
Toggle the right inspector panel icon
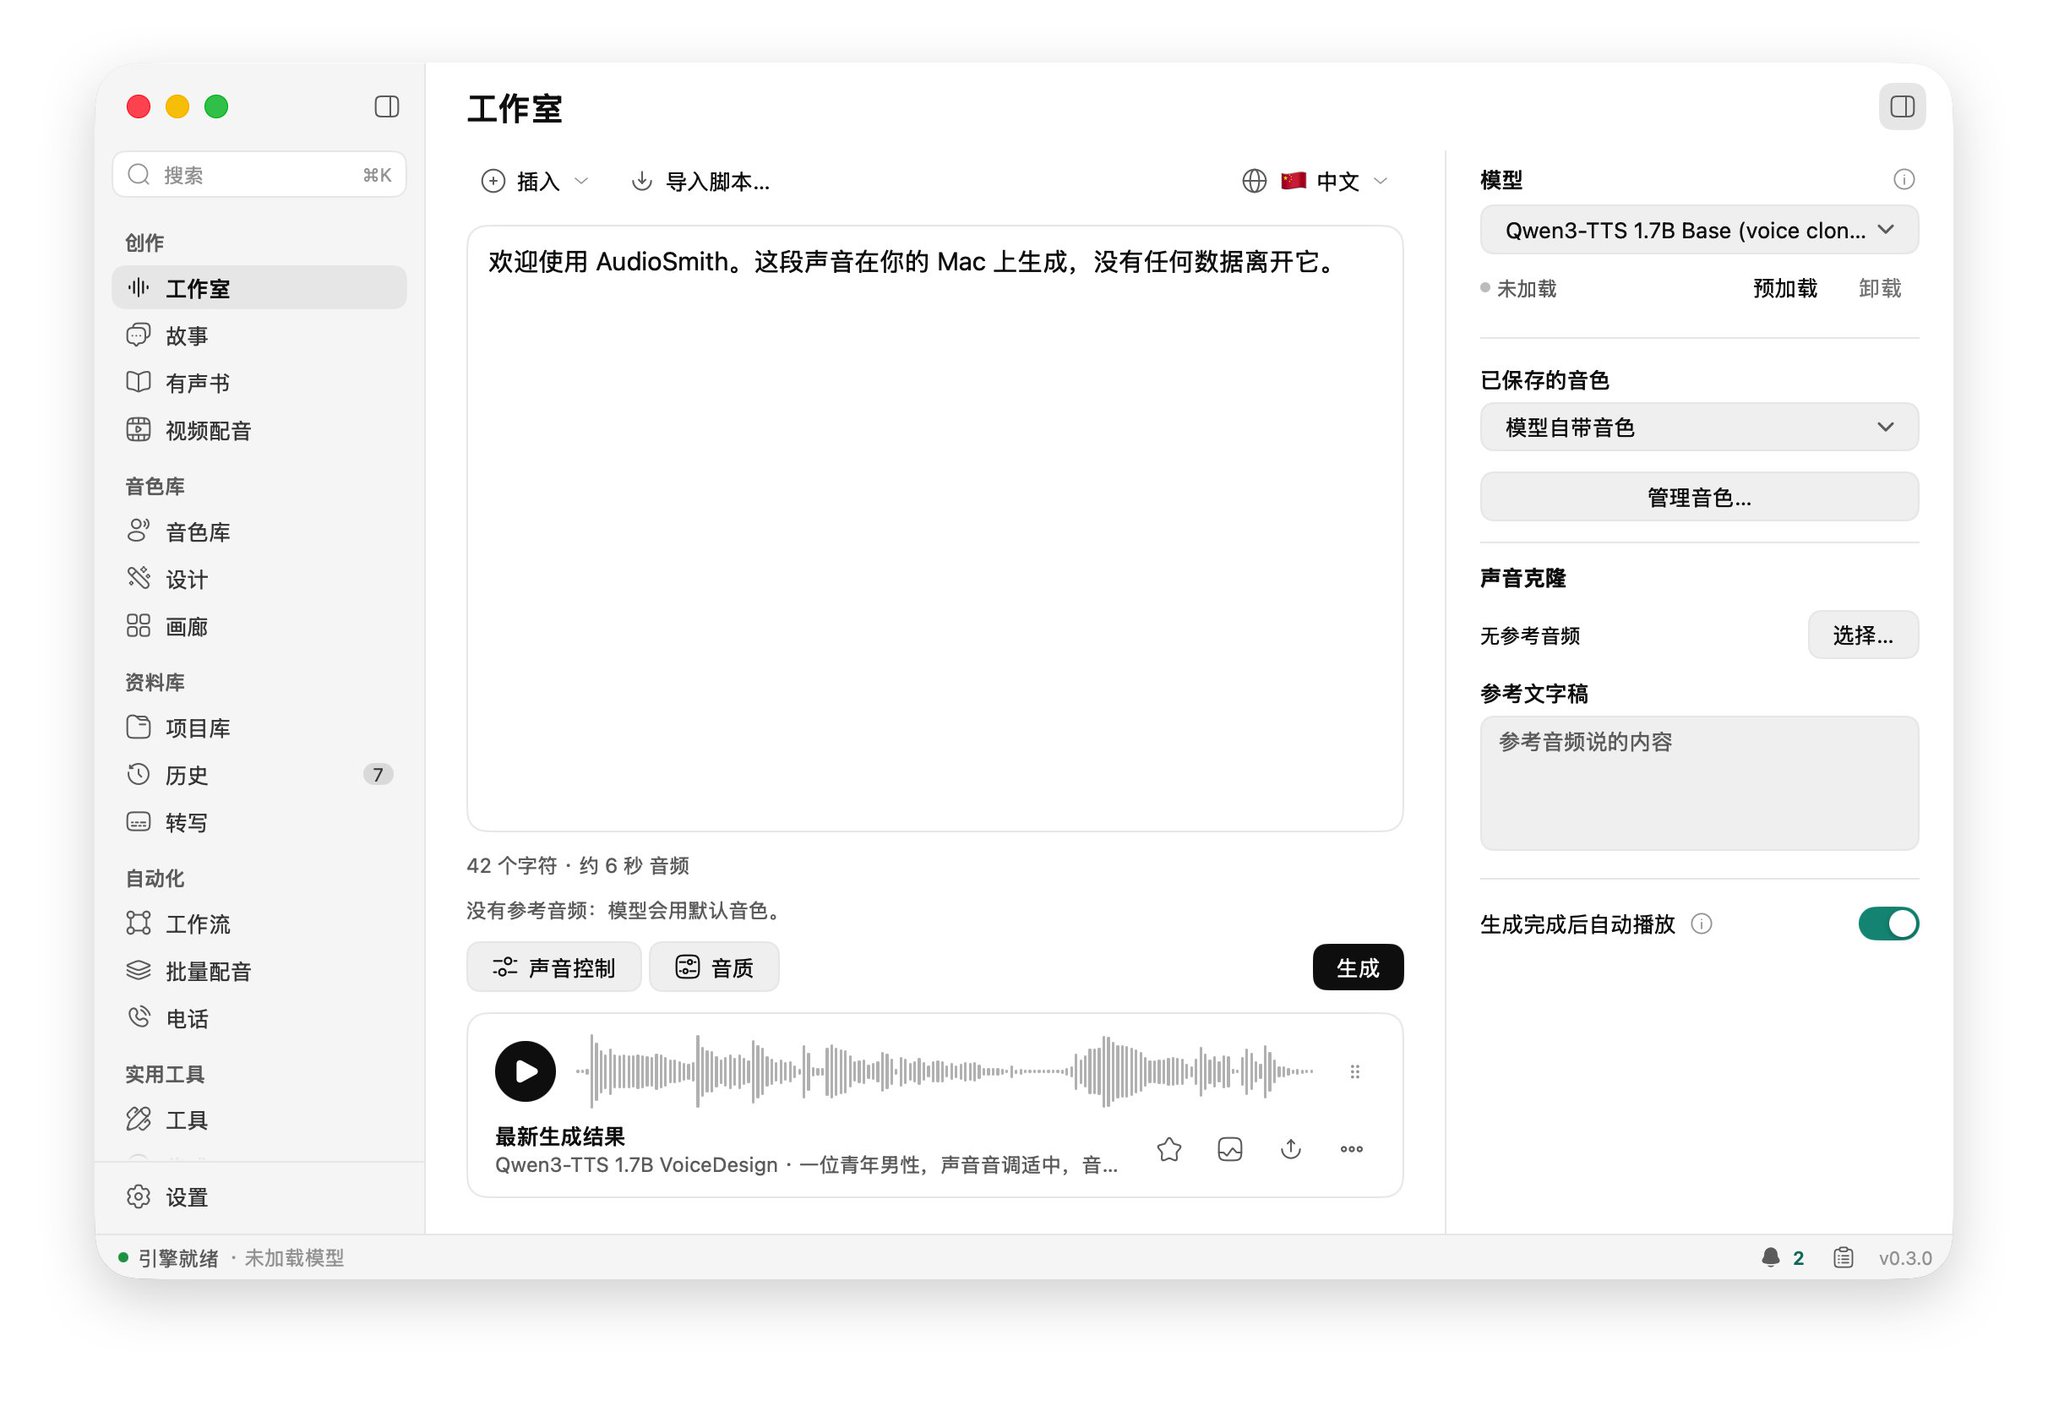1902,107
